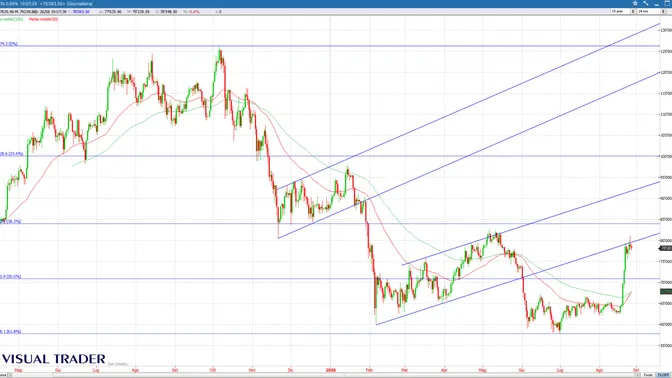Click the dark current-price marker on price axis

pos(666,248)
